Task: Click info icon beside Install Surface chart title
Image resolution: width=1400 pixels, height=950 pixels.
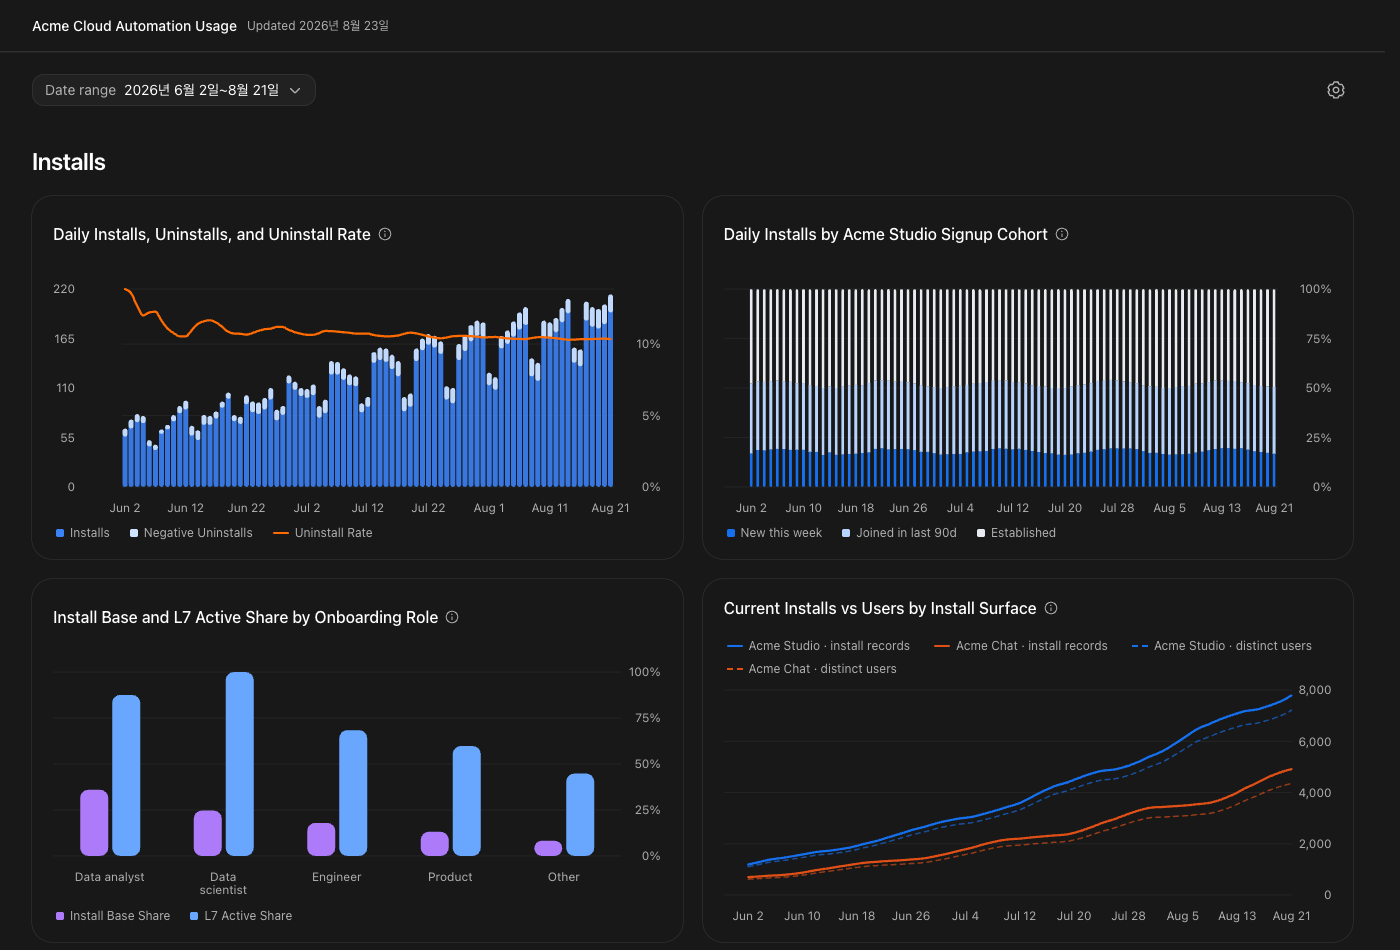Action: 1051,608
